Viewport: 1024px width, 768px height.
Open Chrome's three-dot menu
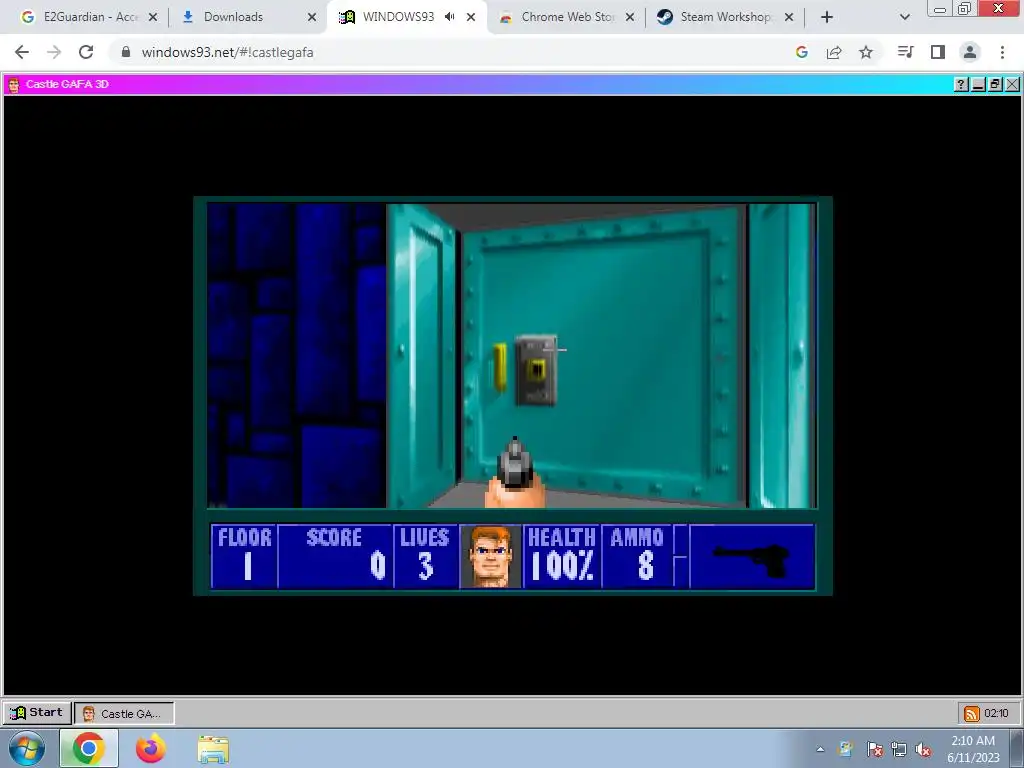tap(1002, 52)
